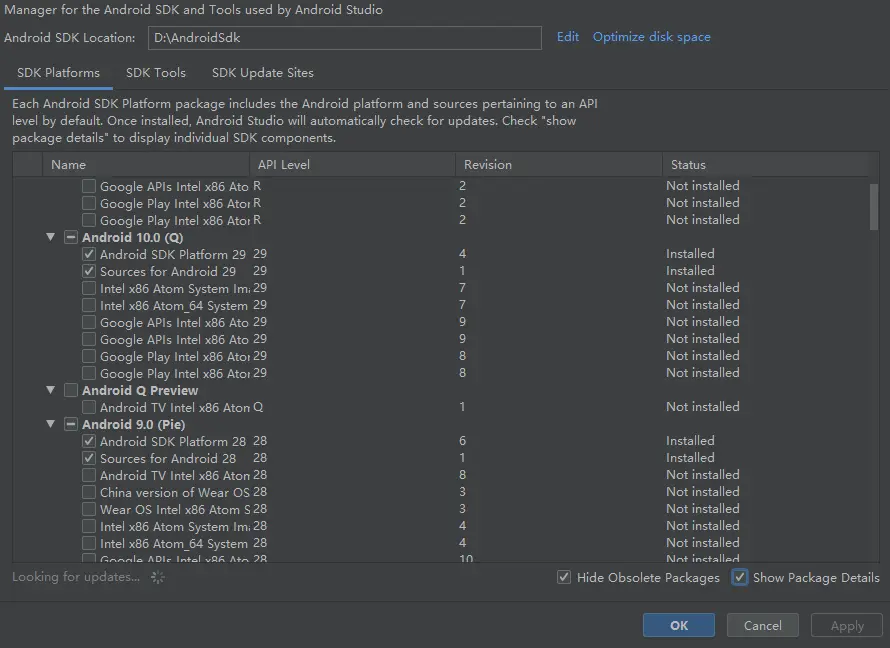Uncheck Sources for Android 28

click(x=90, y=459)
